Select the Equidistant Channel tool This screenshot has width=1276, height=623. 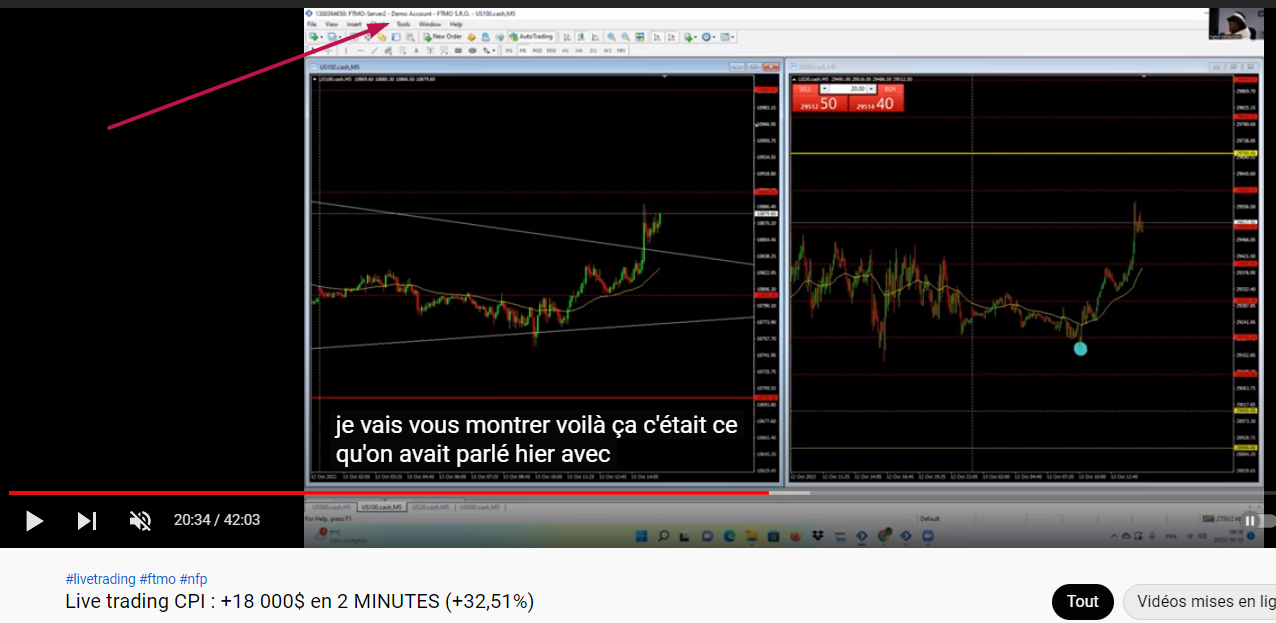tap(388, 50)
